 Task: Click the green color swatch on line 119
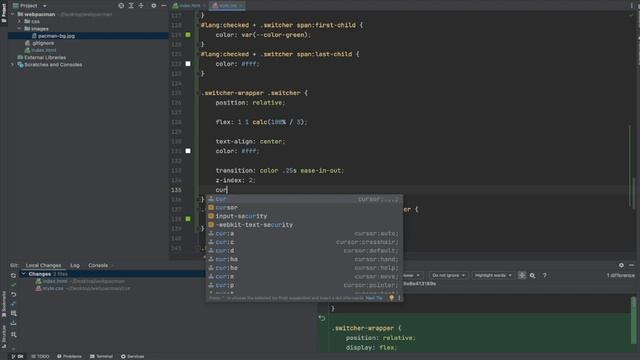pos(188,35)
